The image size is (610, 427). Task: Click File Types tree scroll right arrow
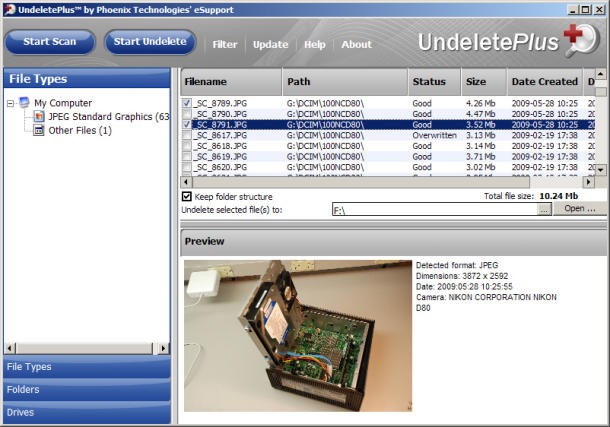click(163, 348)
